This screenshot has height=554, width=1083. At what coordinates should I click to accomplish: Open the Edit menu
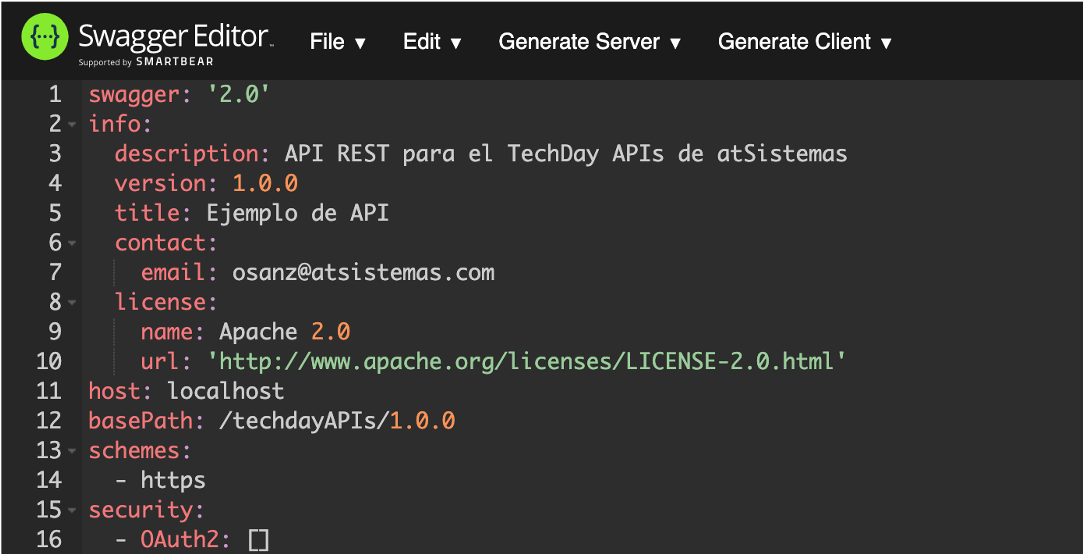(x=432, y=42)
